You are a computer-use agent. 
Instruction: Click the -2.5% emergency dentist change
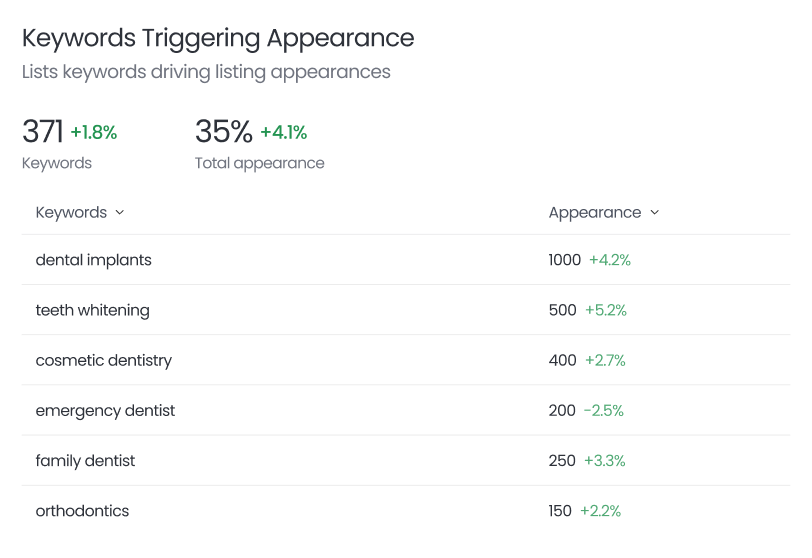click(603, 410)
